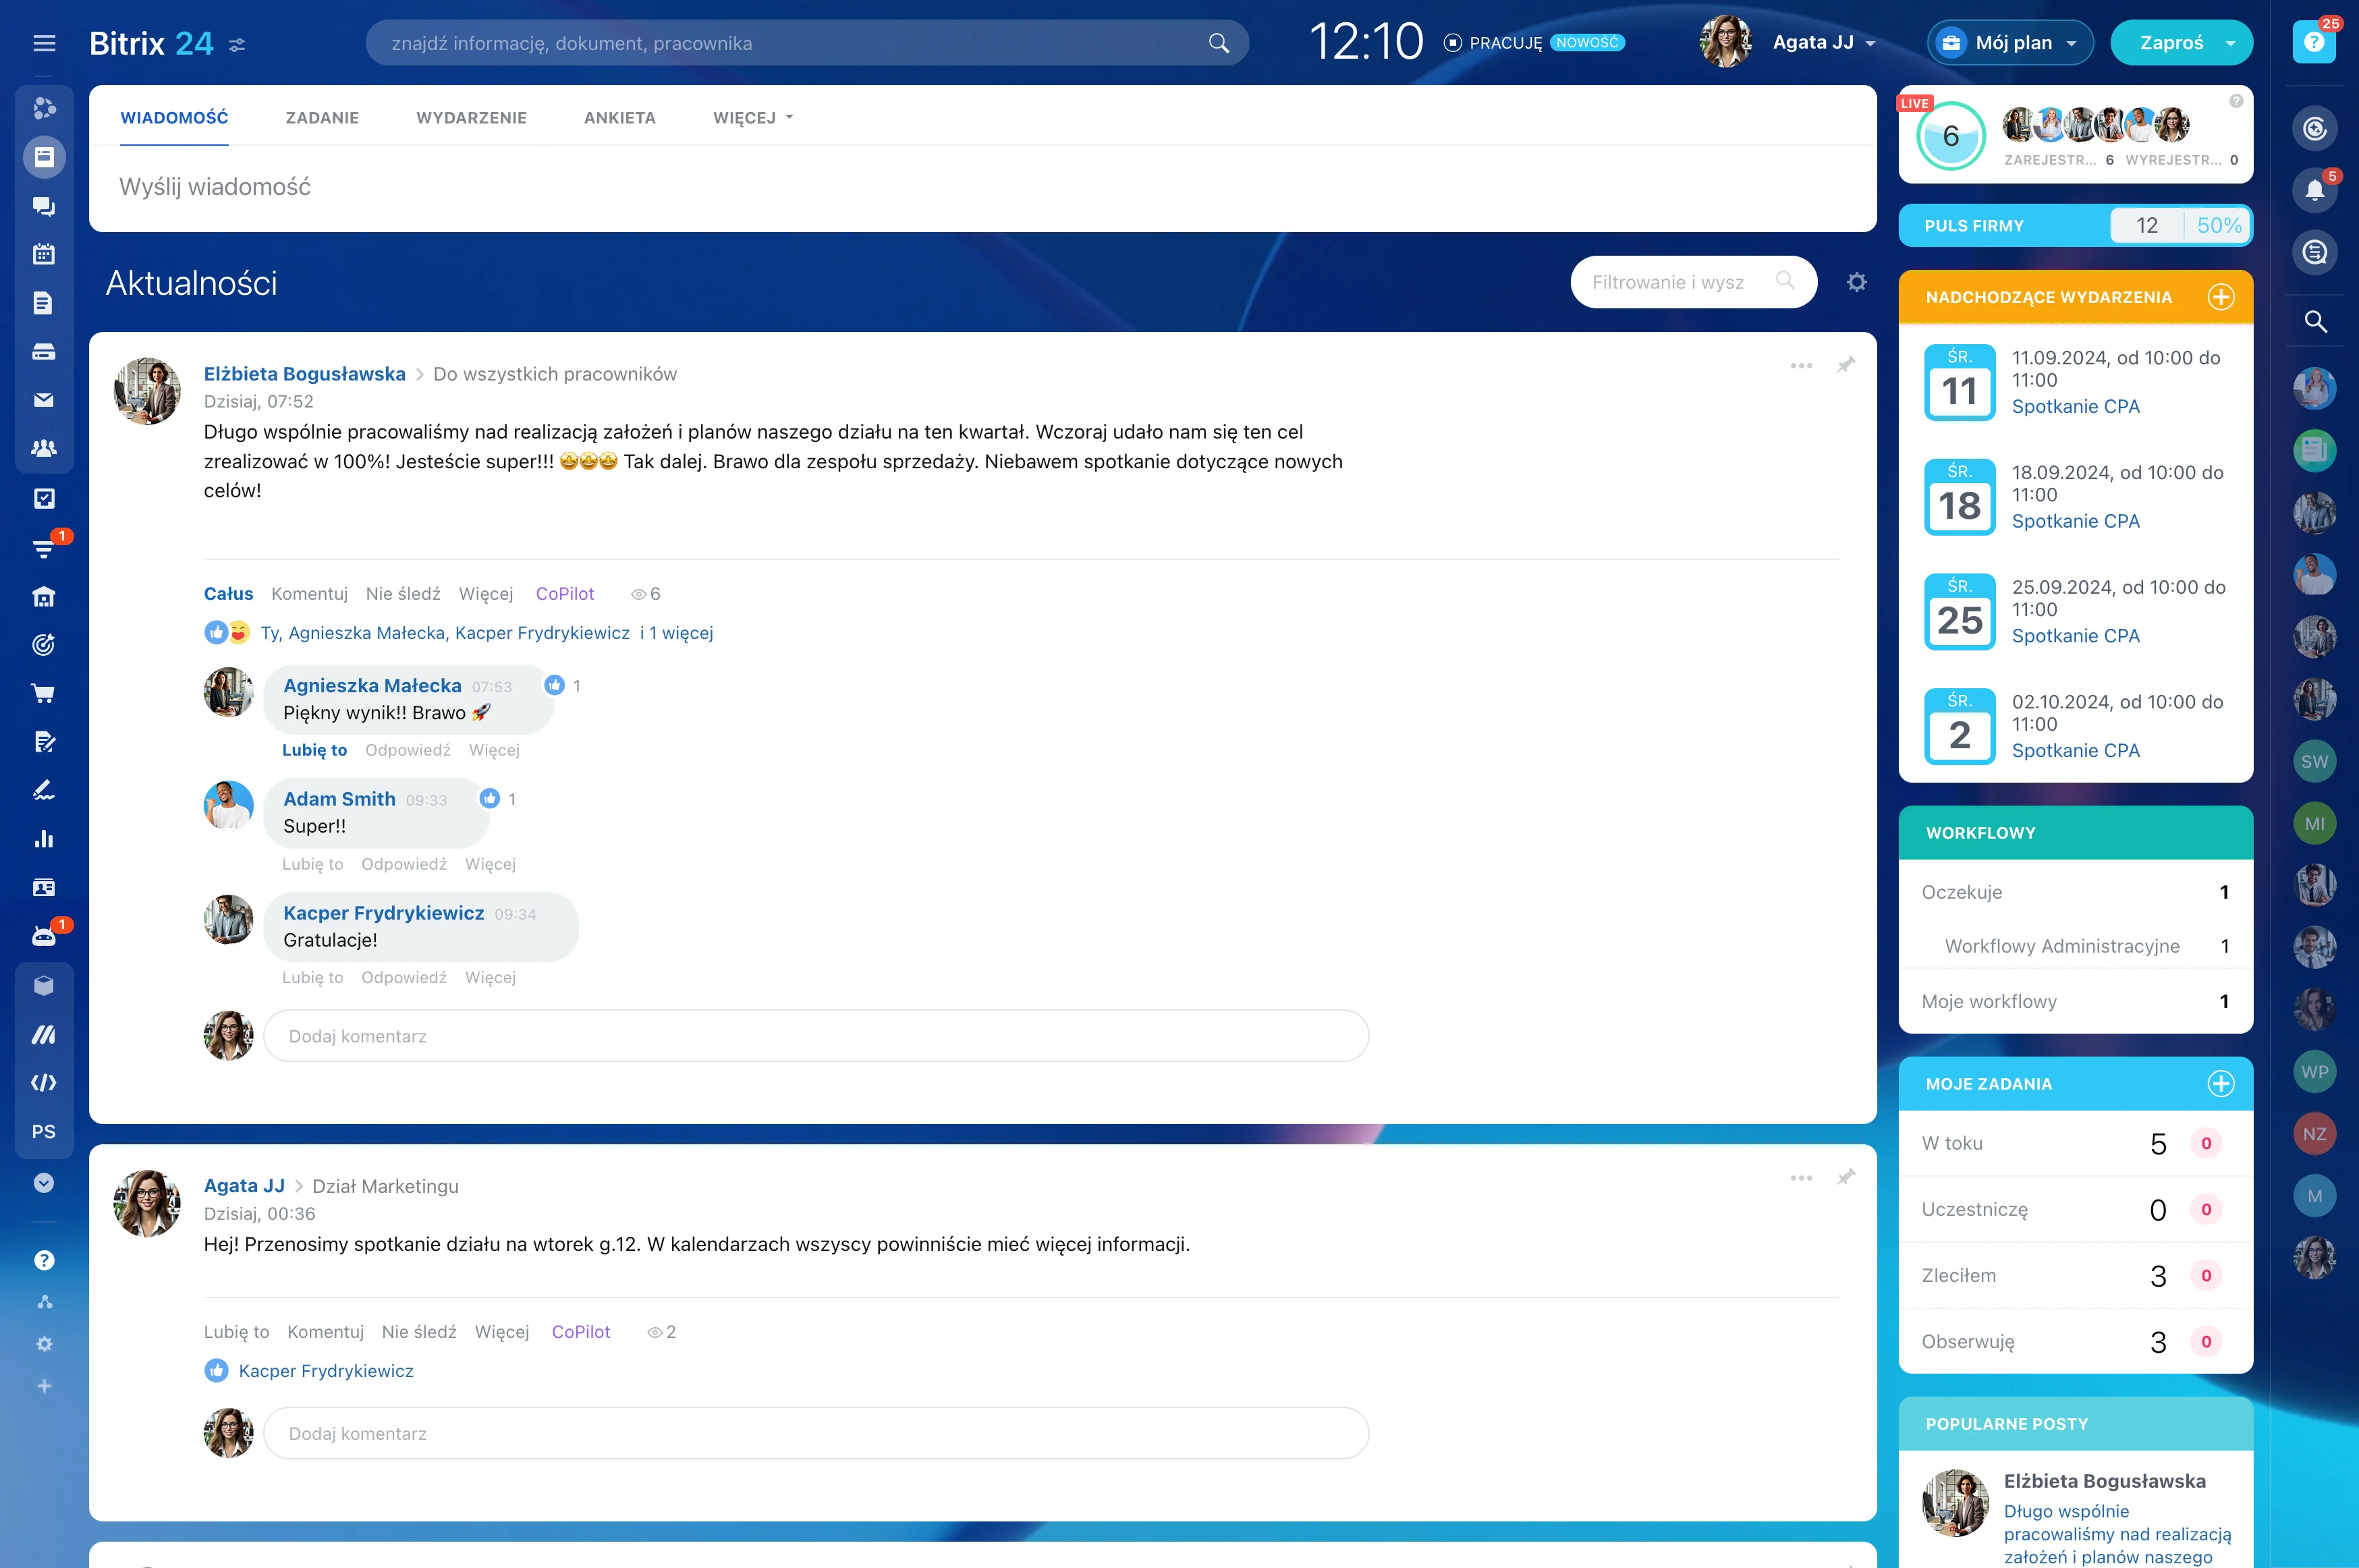Switch to the Zadanie tab
This screenshot has height=1568, width=2359.
pyautogui.click(x=322, y=118)
